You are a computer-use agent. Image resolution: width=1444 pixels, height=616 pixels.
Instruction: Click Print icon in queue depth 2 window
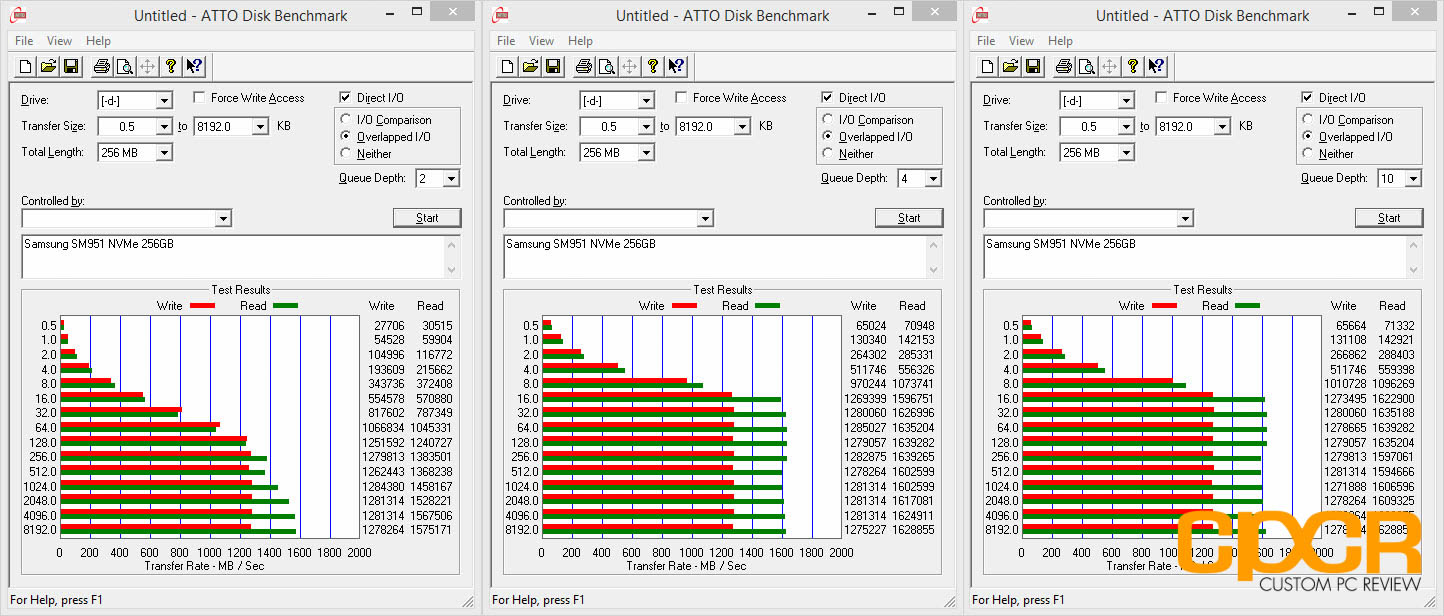(x=101, y=67)
